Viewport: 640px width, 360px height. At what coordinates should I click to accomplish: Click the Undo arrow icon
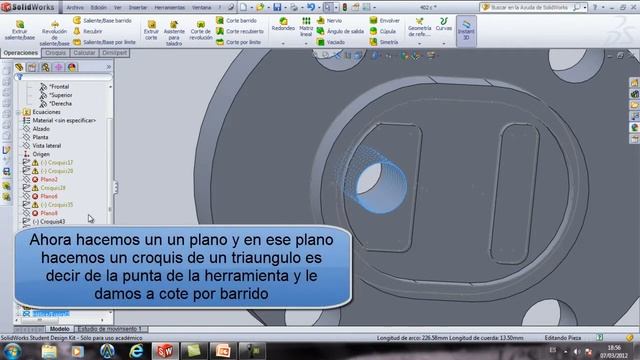[x=311, y=7]
